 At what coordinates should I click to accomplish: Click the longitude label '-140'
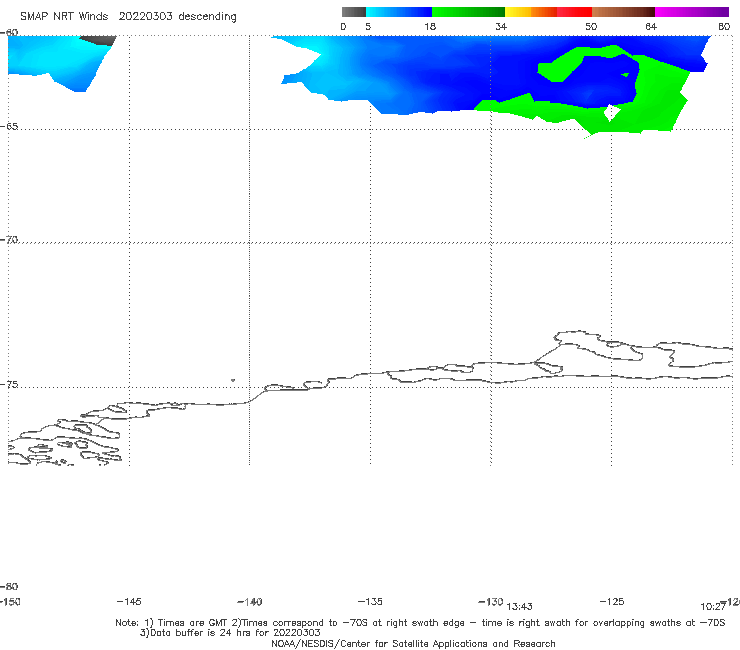coord(250,602)
